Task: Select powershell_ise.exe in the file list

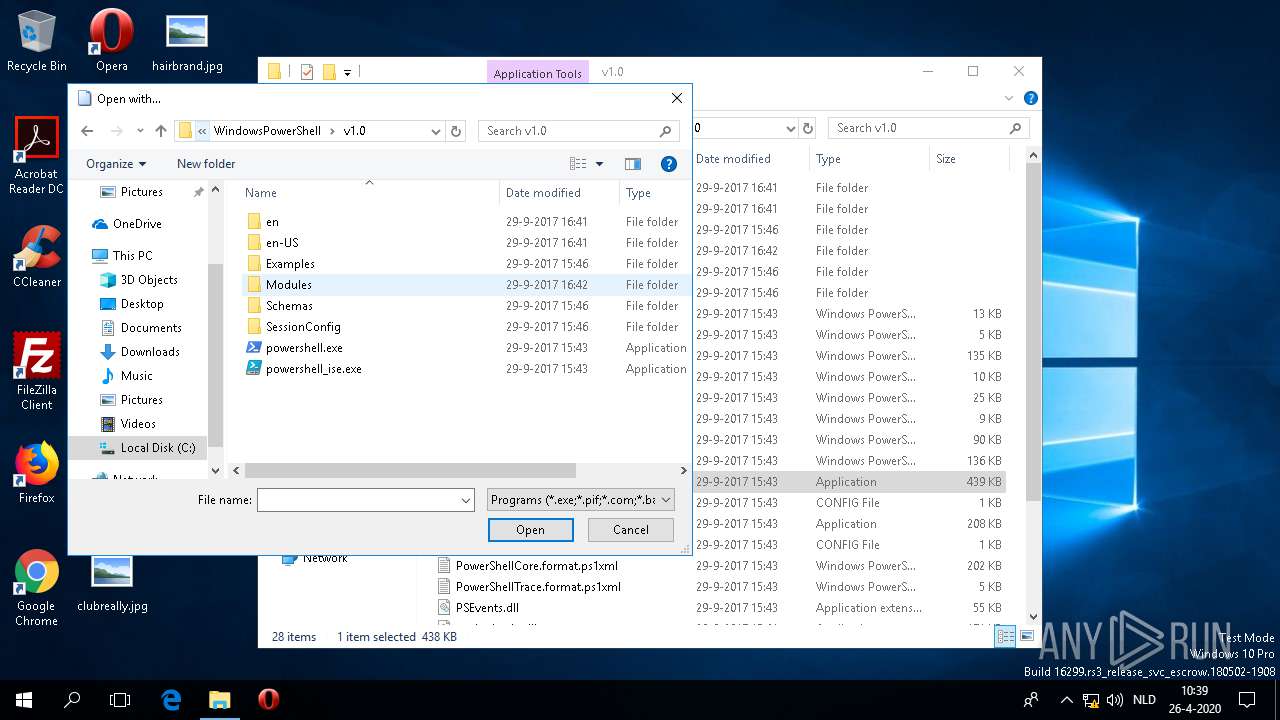Action: coord(313,369)
